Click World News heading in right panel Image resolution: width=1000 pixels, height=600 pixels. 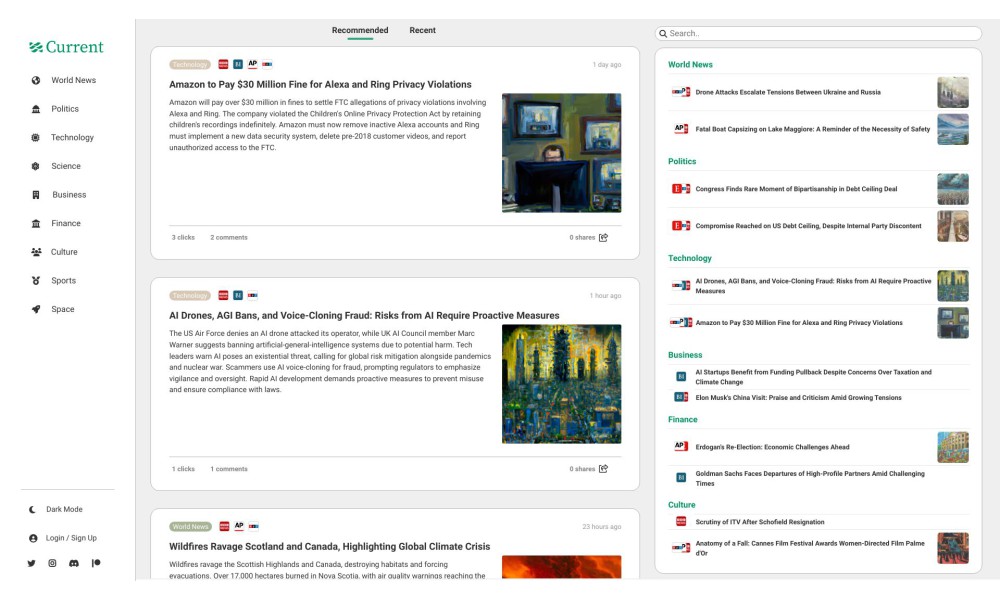690,65
